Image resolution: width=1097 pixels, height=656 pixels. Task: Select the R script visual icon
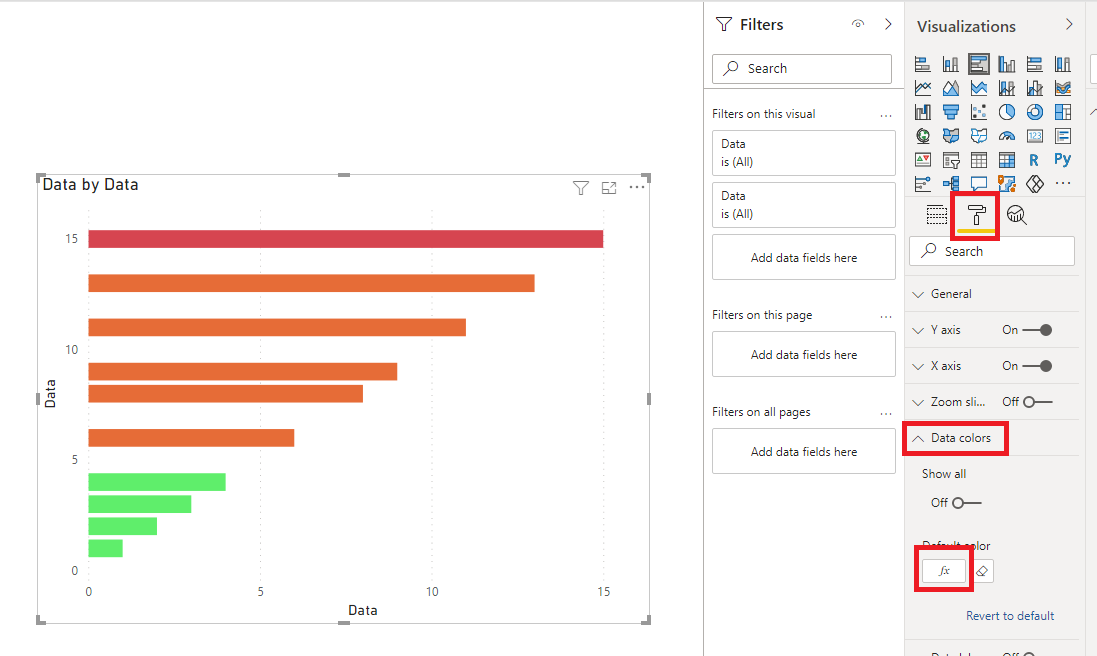[1034, 160]
